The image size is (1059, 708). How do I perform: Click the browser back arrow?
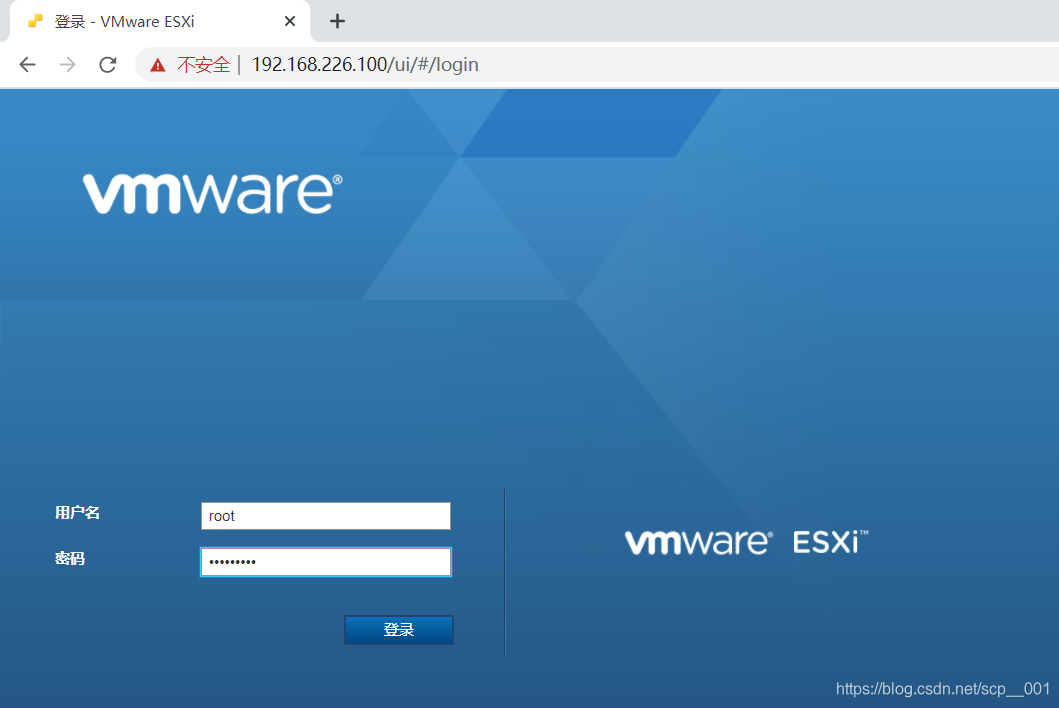pyautogui.click(x=28, y=65)
